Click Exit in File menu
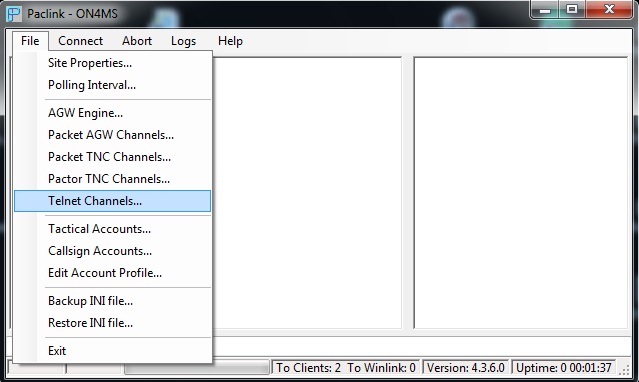The image size is (639, 382). click(x=112, y=351)
